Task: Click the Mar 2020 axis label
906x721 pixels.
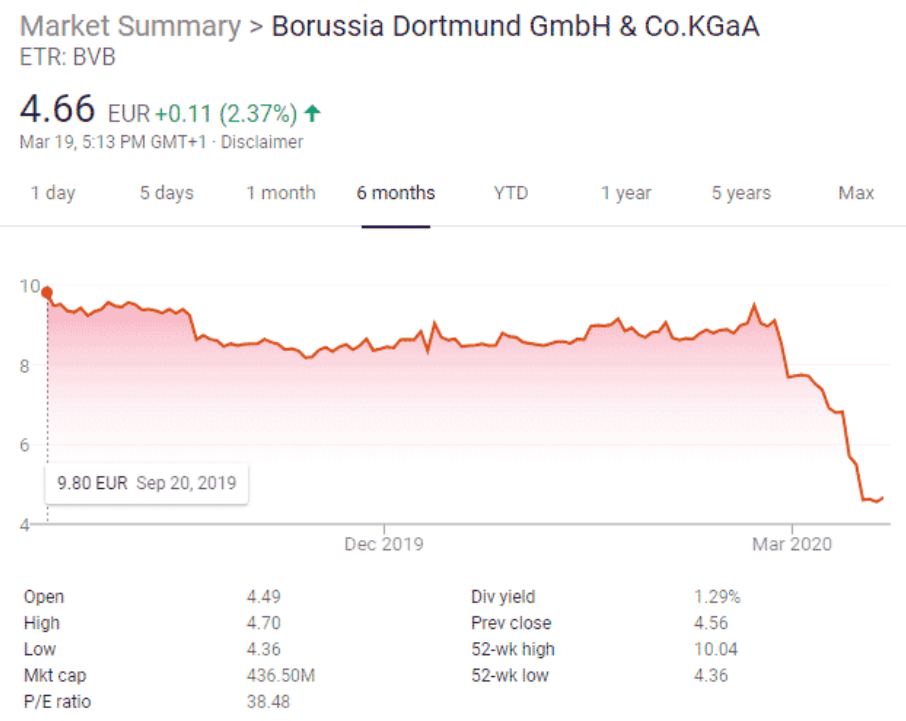Action: coord(792,544)
